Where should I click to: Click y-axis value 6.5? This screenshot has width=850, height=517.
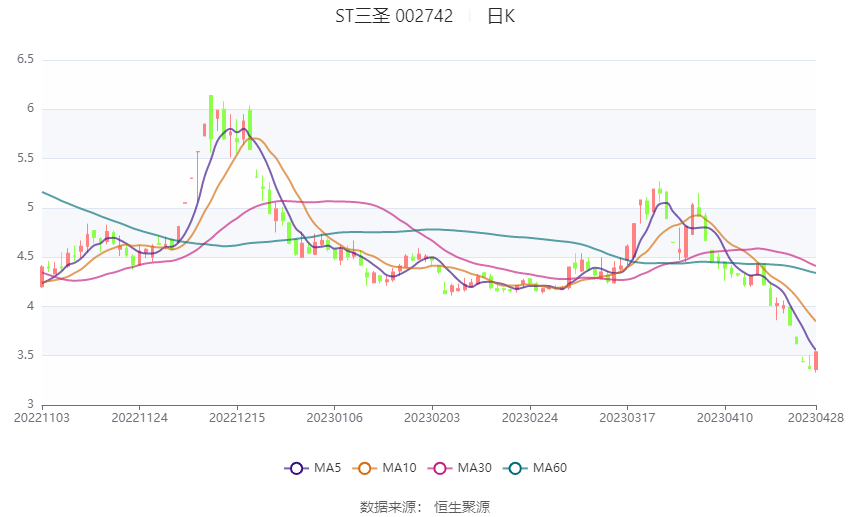point(25,59)
